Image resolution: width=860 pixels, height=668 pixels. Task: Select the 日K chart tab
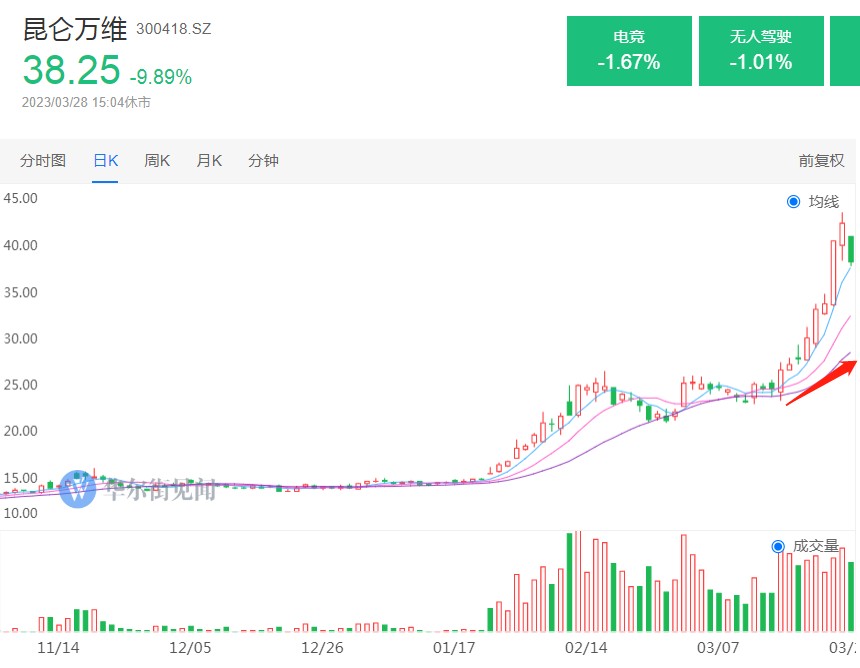tap(105, 161)
